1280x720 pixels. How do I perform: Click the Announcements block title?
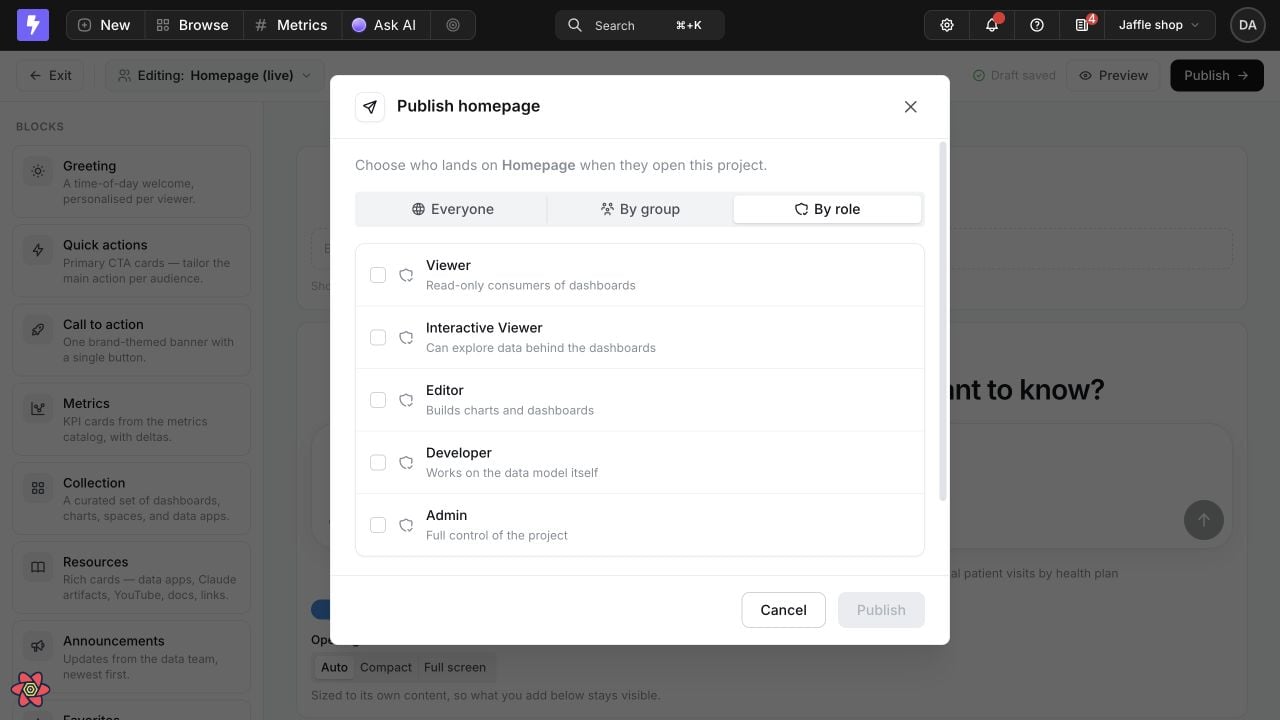114,641
